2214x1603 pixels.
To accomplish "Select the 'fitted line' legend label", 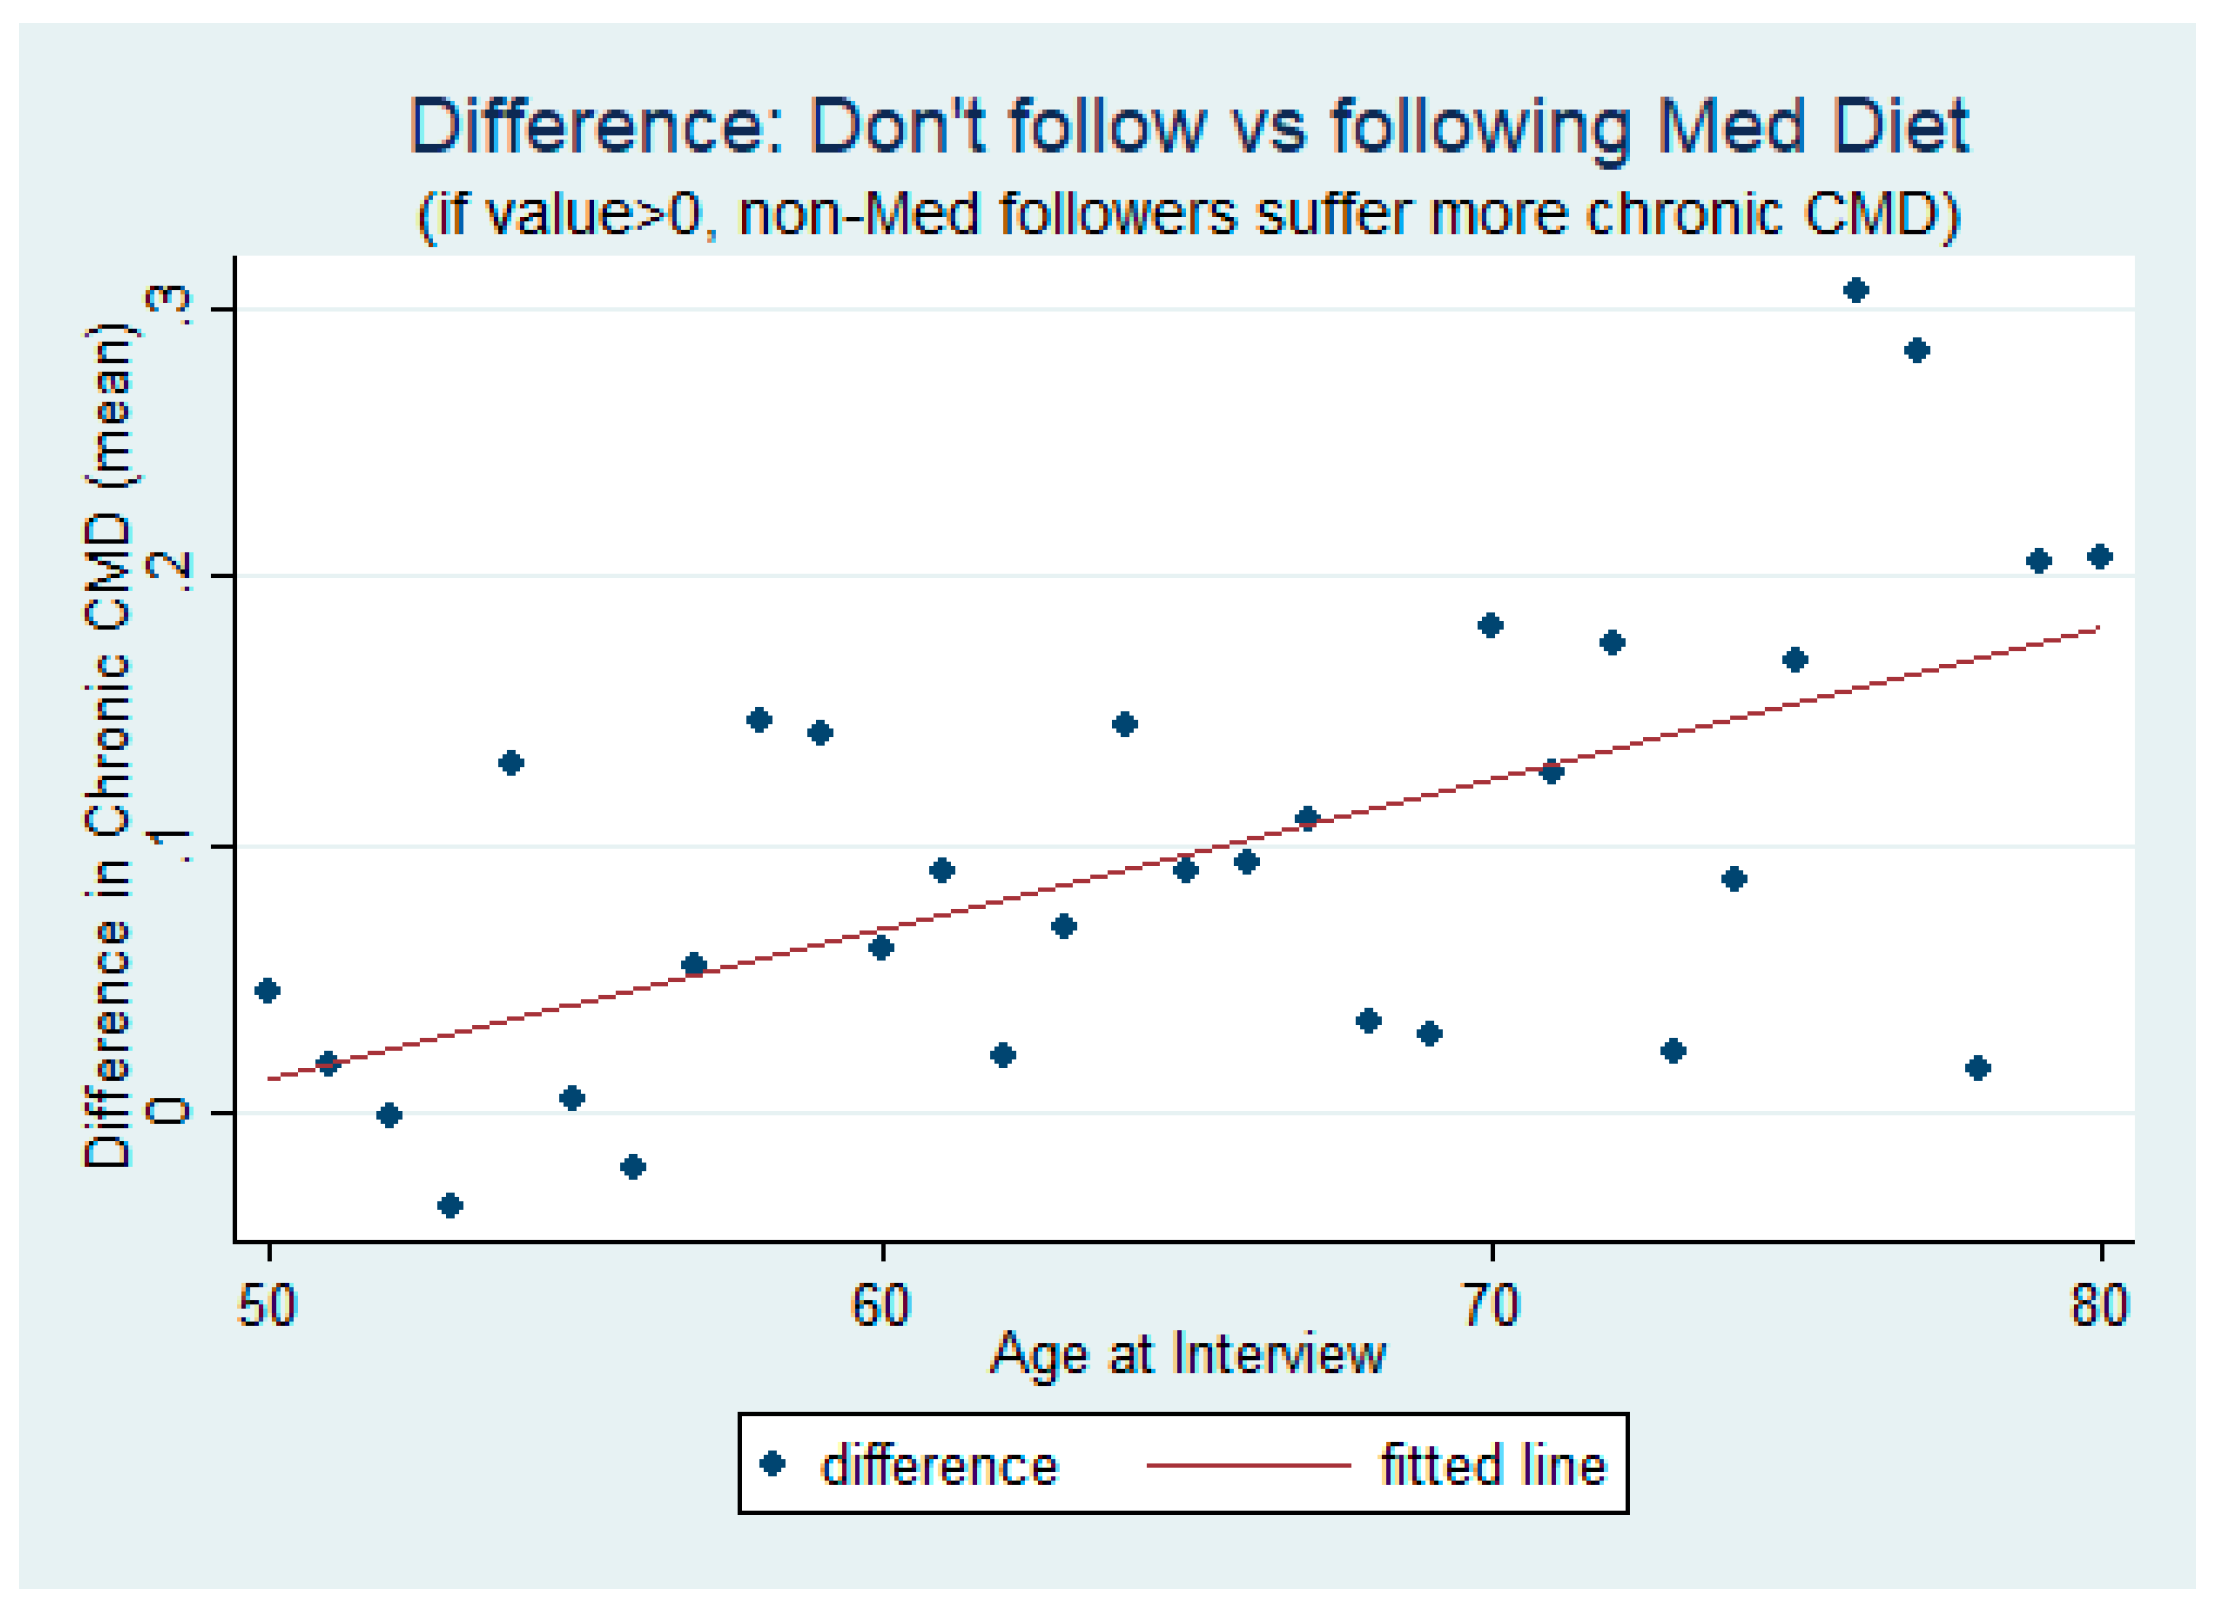I will coord(1492,1466).
